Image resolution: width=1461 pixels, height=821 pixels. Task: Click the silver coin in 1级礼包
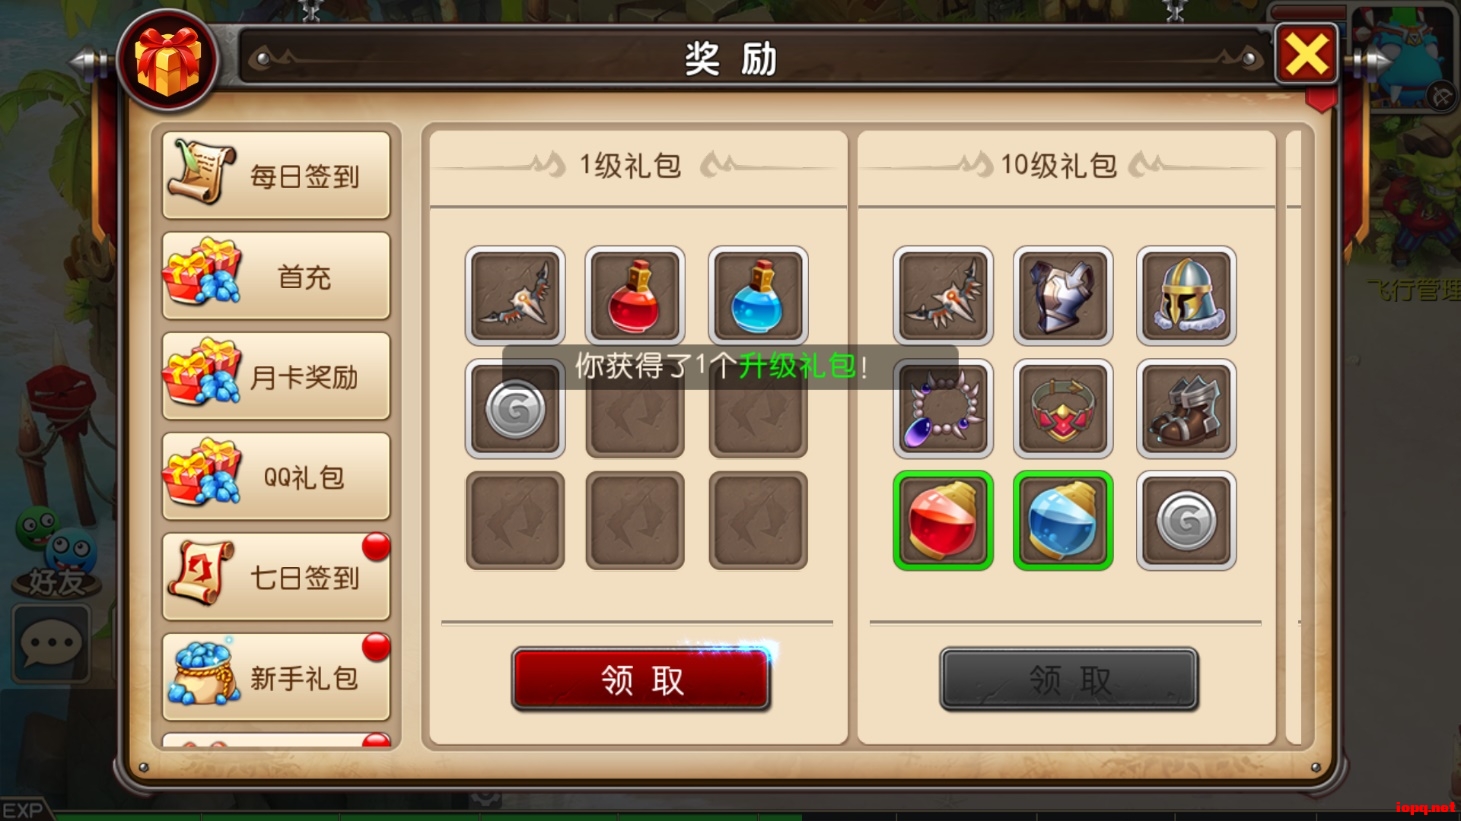point(515,408)
